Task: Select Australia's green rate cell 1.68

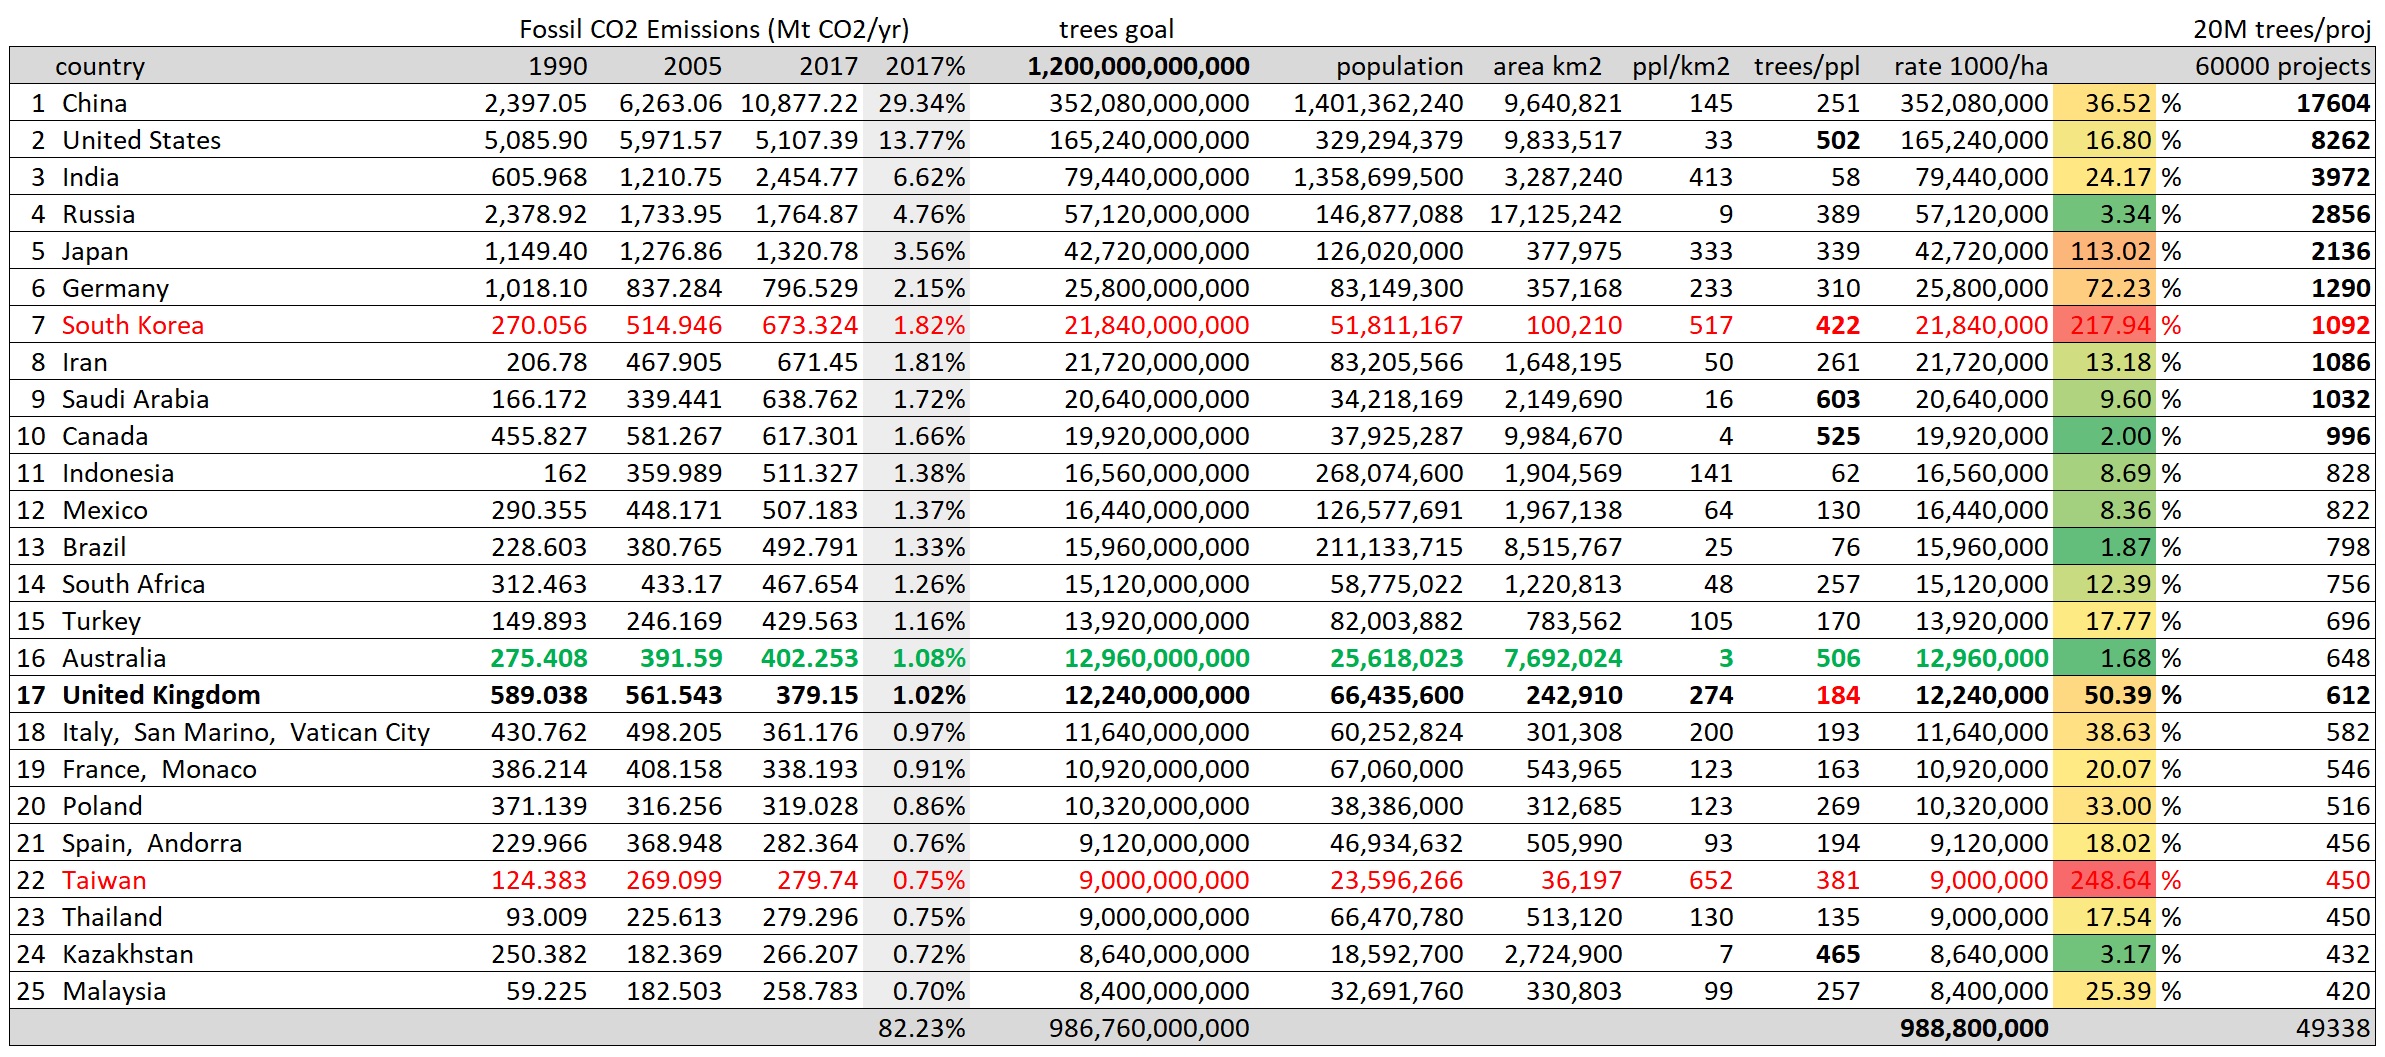Action: pos(2105,658)
